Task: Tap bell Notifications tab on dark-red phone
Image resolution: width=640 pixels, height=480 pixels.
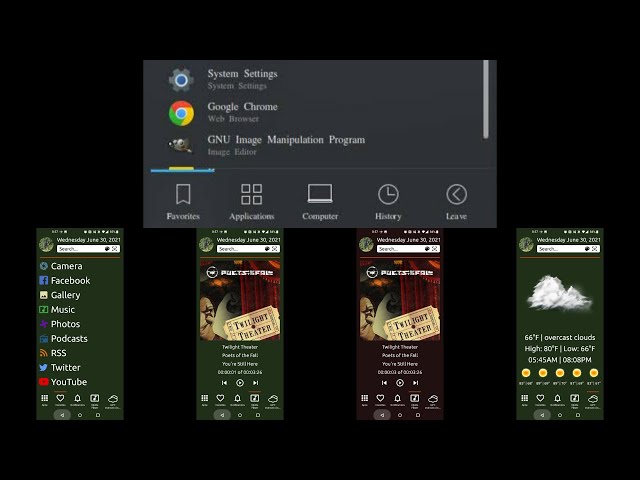Action: 398,400
